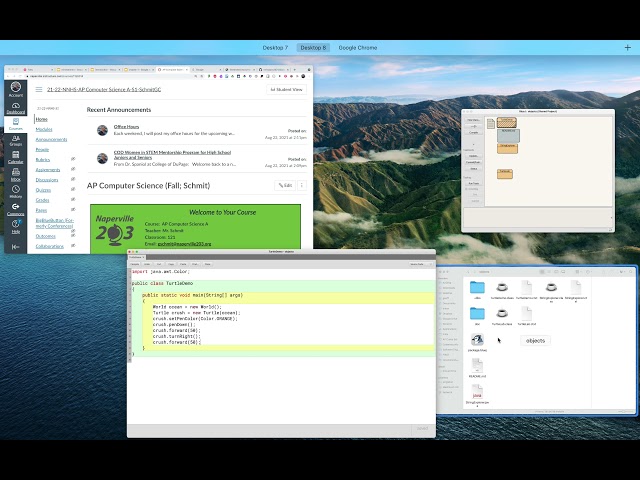Open the Help icon in Canvas sidebar

16,227
